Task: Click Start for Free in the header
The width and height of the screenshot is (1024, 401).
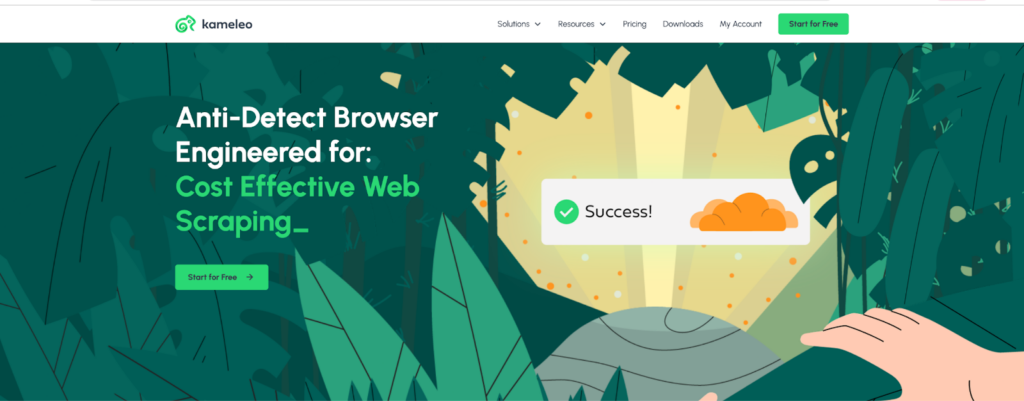Action: pyautogui.click(x=813, y=24)
